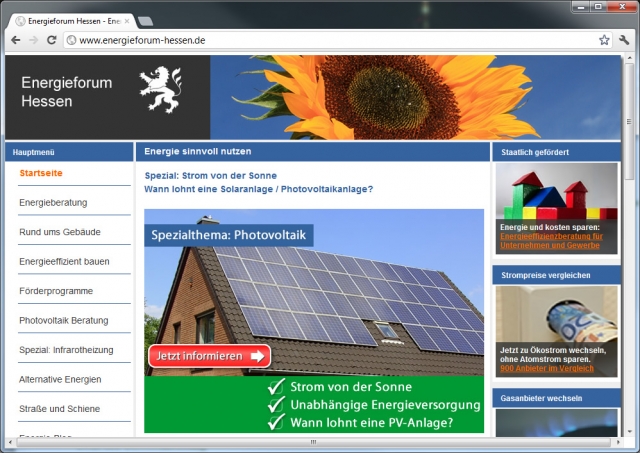Open a new tab with the new-tab button

coord(145,21)
